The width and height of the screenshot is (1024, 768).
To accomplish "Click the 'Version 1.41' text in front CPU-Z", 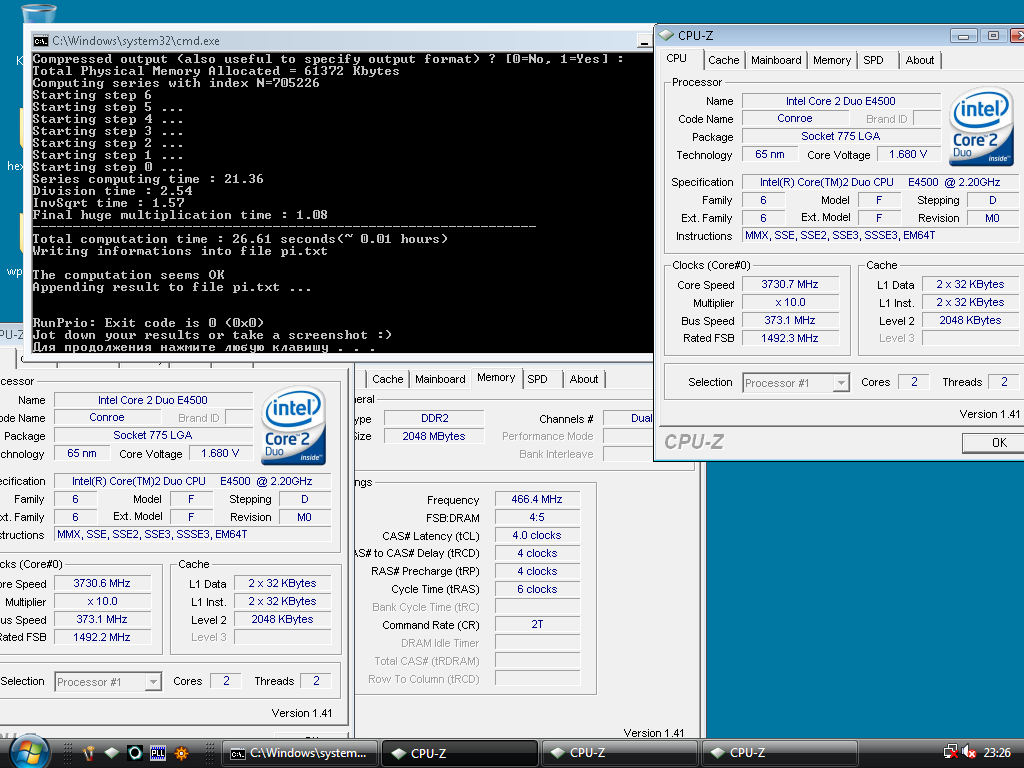I will click(989, 414).
